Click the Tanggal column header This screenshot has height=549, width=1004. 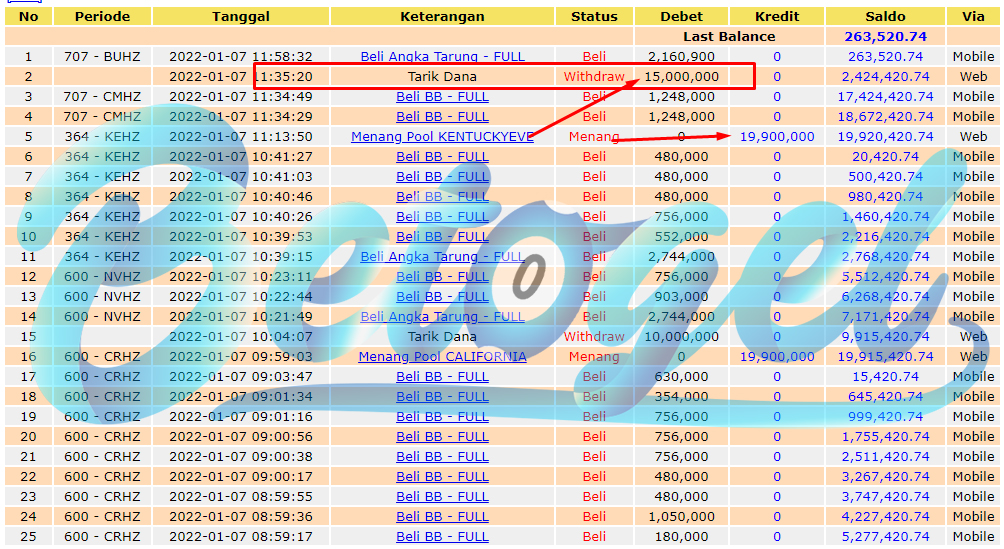(241, 17)
